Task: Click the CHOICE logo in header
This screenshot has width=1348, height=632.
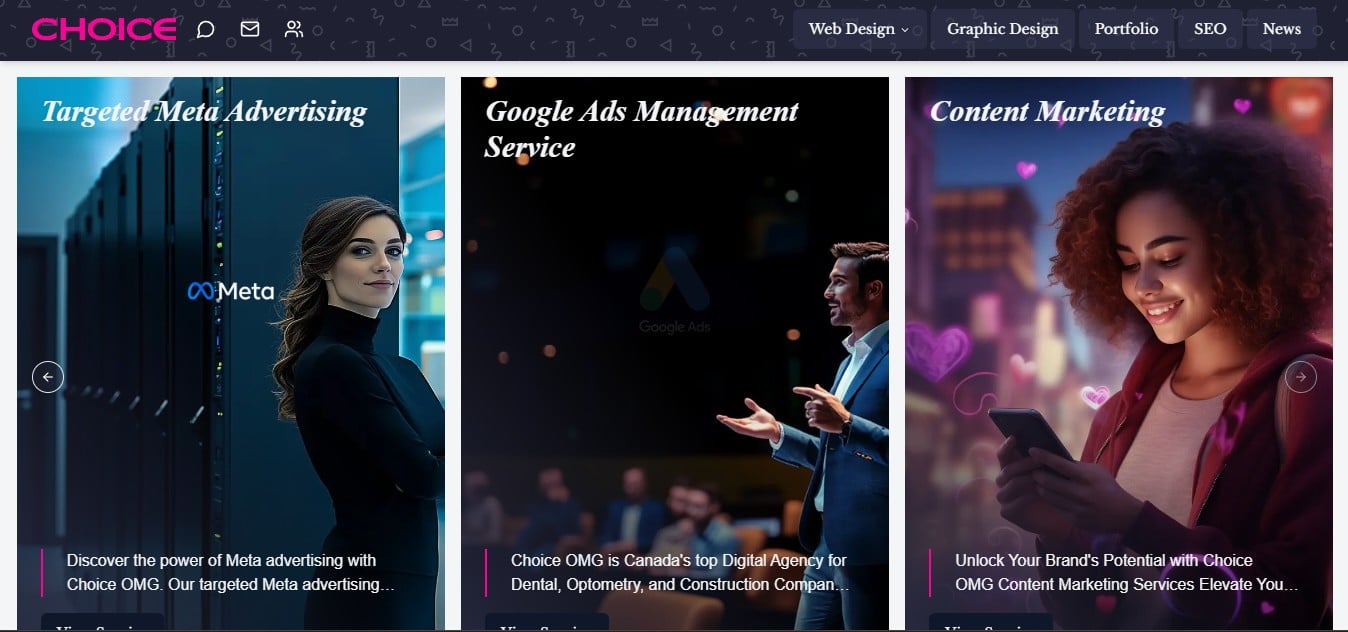Action: click(104, 29)
